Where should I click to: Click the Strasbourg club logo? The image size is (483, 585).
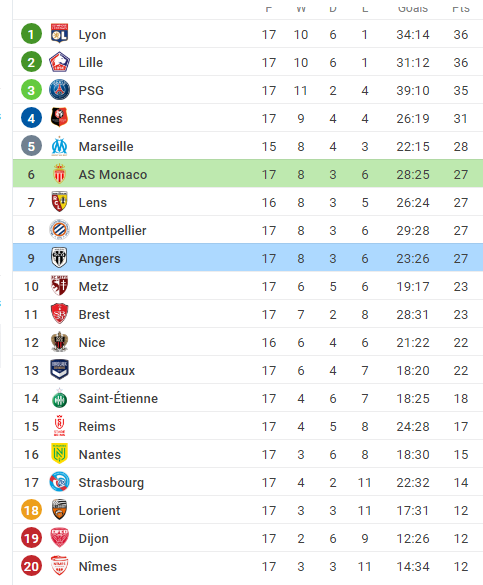pos(59,482)
